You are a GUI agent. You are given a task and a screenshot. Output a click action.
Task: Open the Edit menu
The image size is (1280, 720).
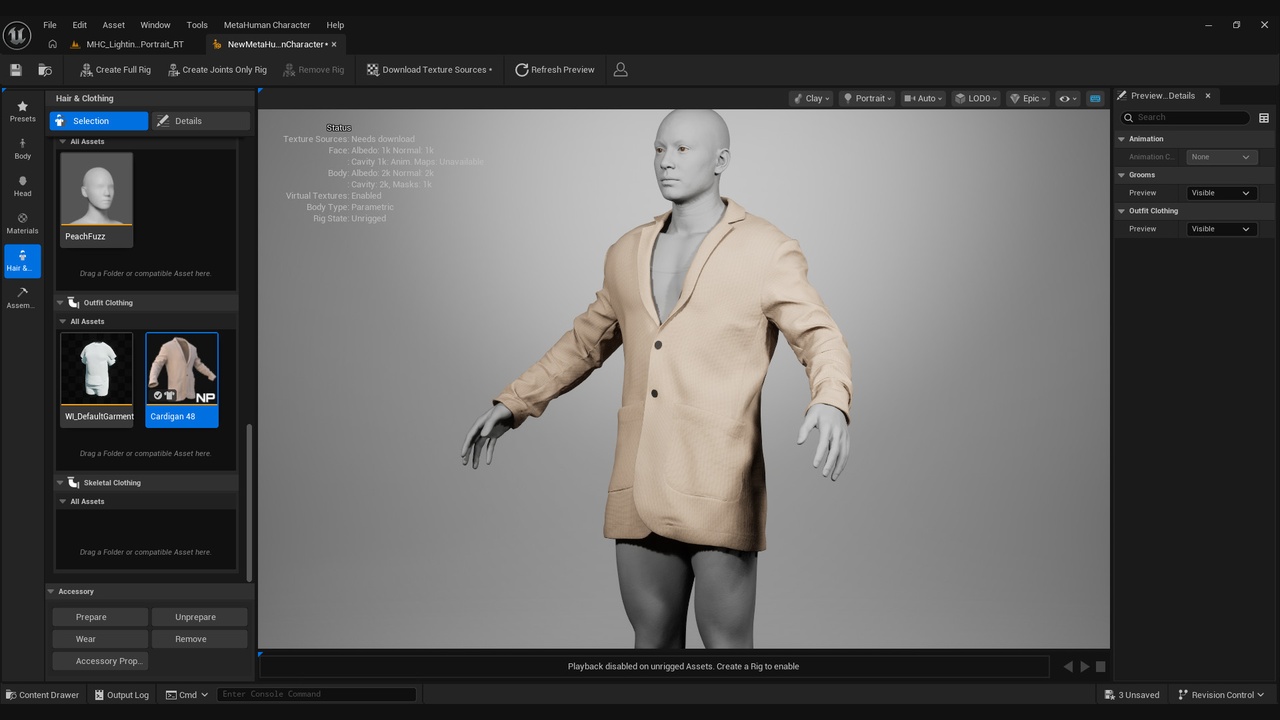click(80, 25)
